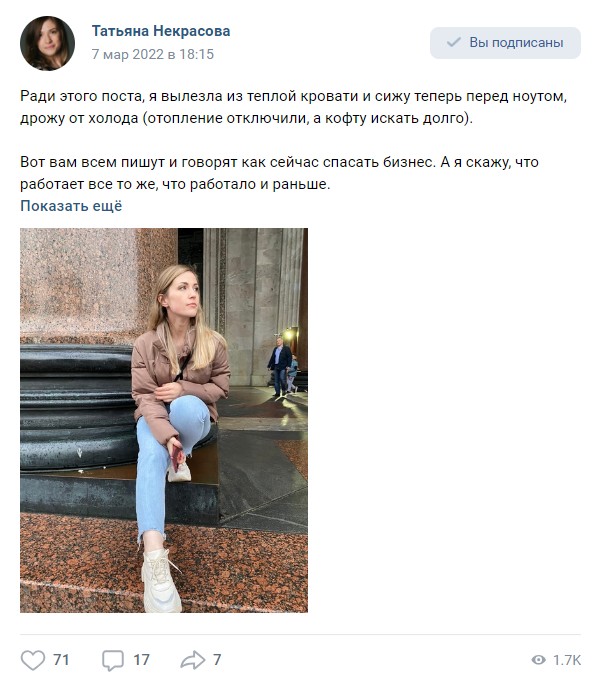Click the paragraph starting with Вот вам всем
Screen dimensions: 601x682
pyautogui.click(x=280, y=173)
